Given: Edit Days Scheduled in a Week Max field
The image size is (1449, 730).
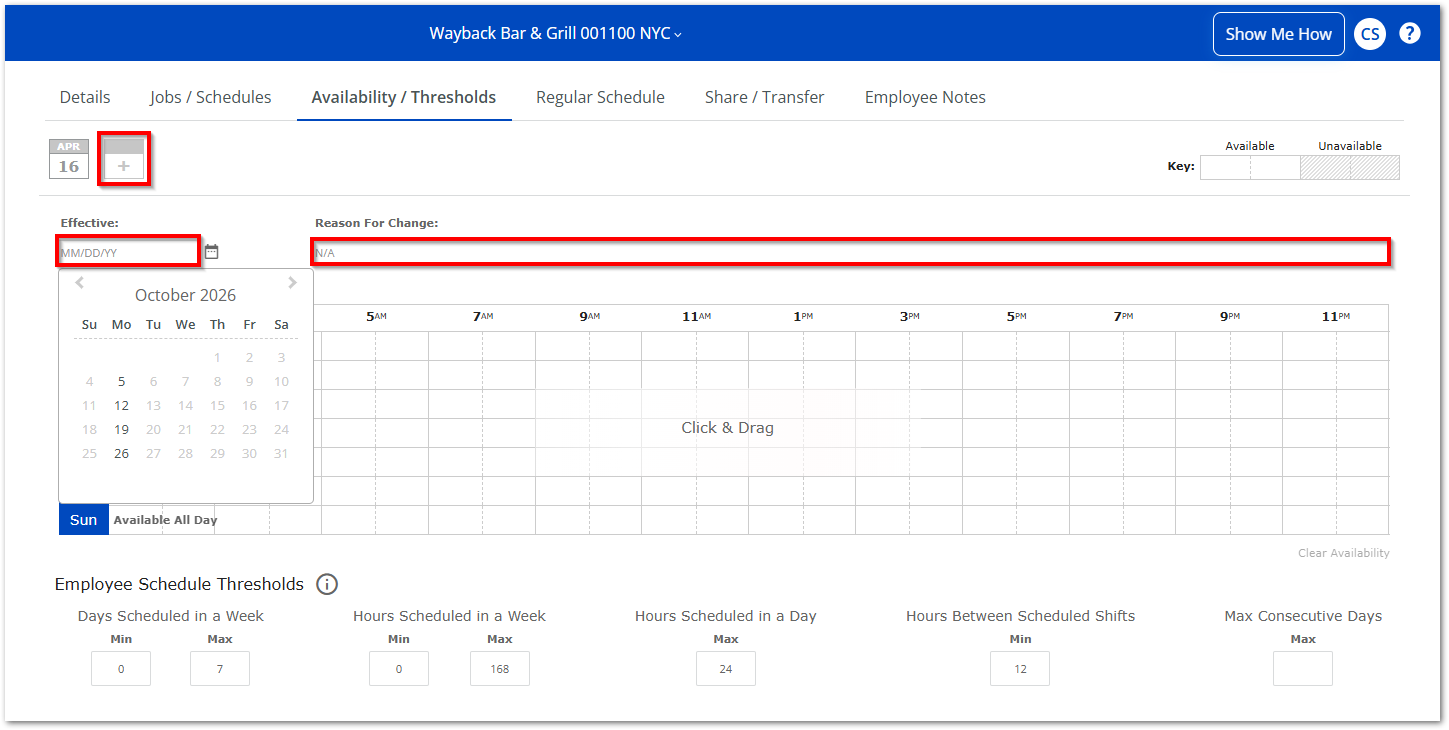Looking at the screenshot, I should (x=220, y=669).
